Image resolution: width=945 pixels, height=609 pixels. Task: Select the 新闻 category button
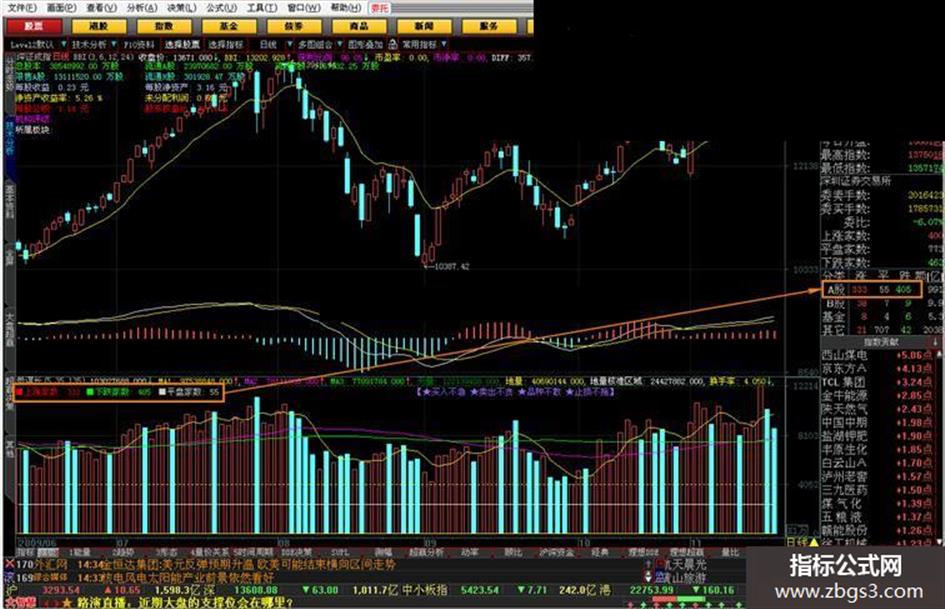pos(424,27)
